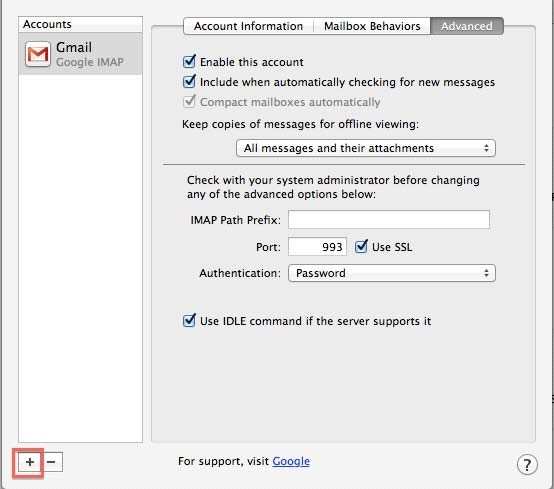
Task: Click the system administrator warning text
Action: coord(333,187)
